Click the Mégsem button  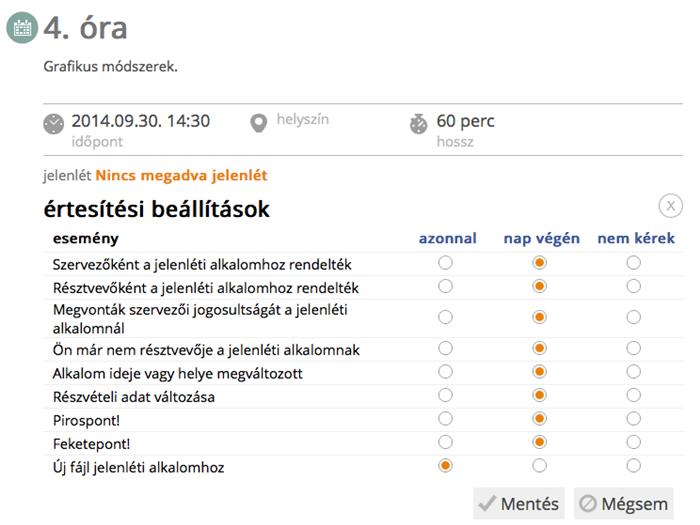tap(626, 503)
